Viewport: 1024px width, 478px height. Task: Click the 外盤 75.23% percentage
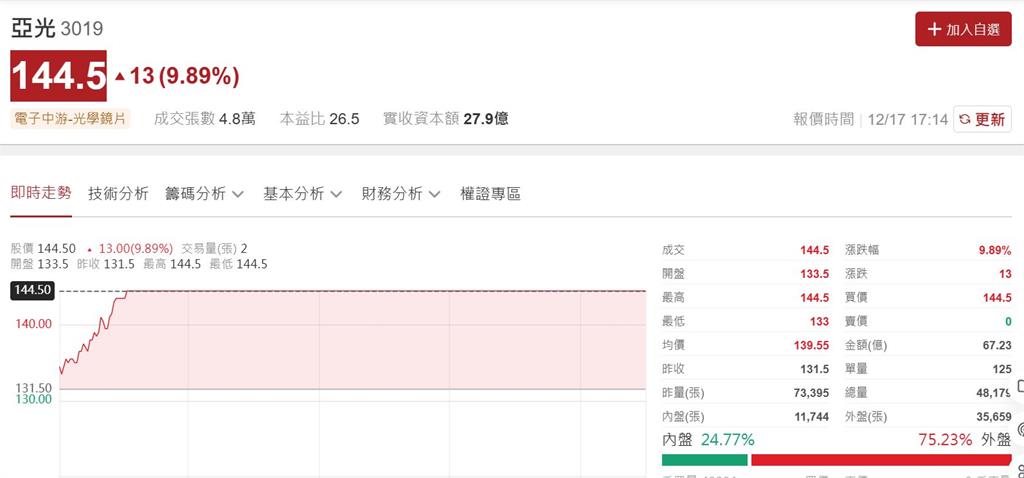tap(965, 439)
